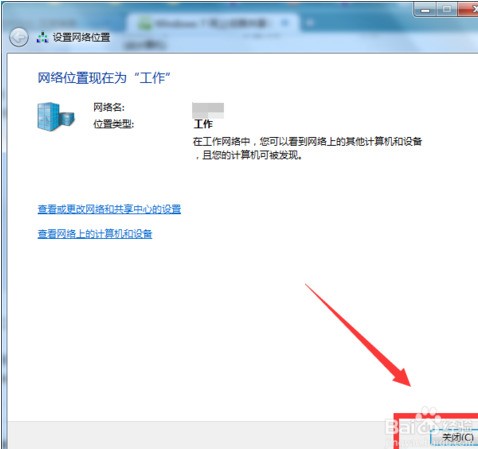Click the 位置类型 label
Screen dimensions: 478x449
[x=113, y=124]
